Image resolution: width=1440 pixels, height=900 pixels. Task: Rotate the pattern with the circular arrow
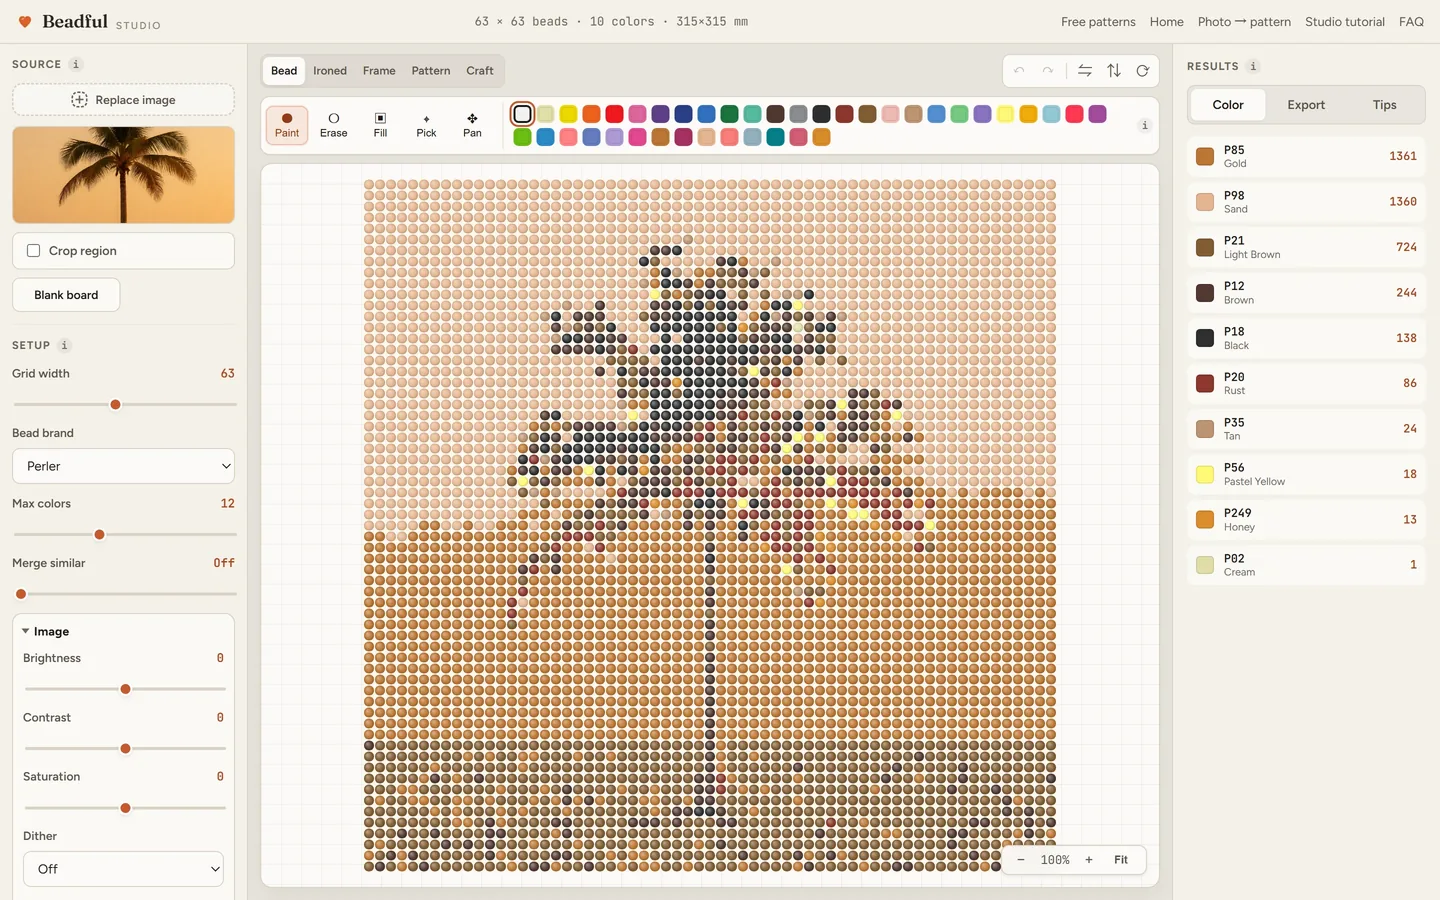tap(1142, 71)
